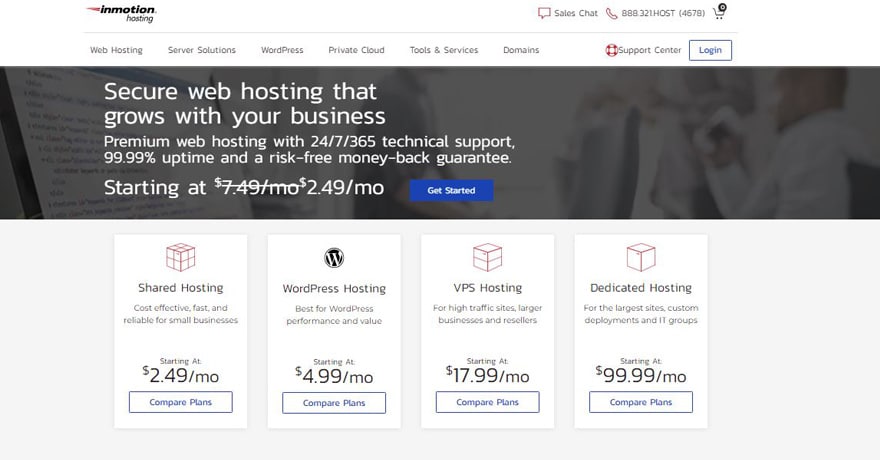Click the Shared Hosting card title
The height and width of the screenshot is (460, 880).
(x=181, y=288)
